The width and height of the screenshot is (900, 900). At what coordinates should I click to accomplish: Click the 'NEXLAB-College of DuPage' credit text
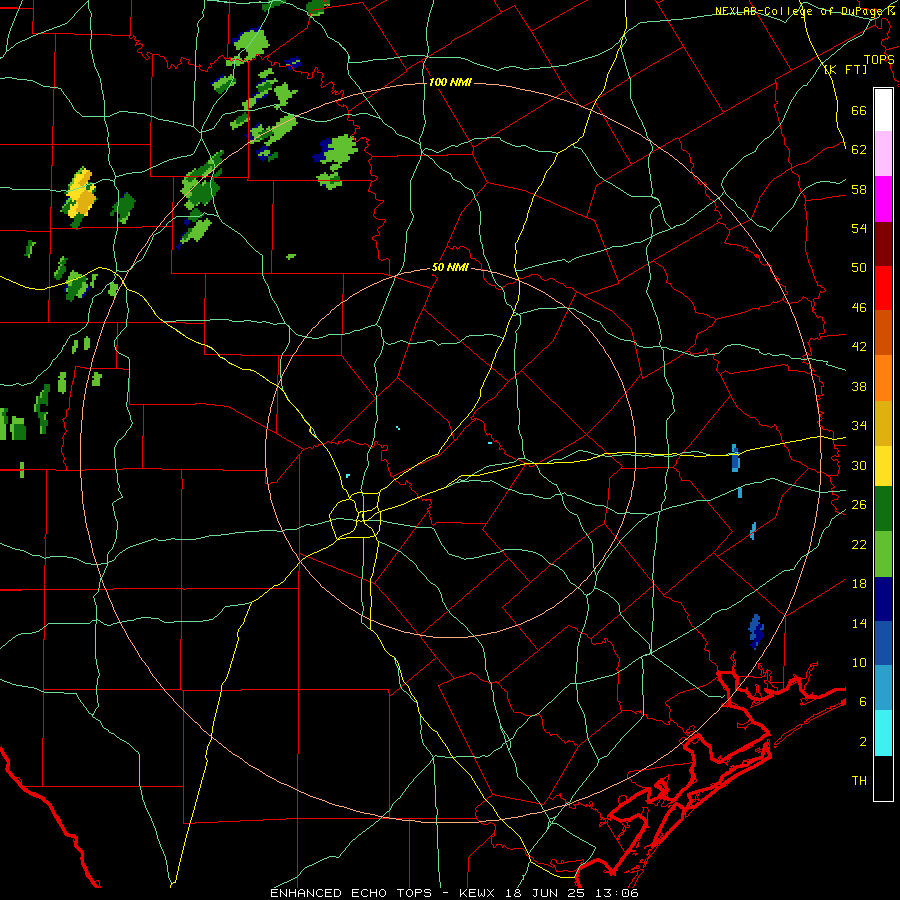pos(801,11)
